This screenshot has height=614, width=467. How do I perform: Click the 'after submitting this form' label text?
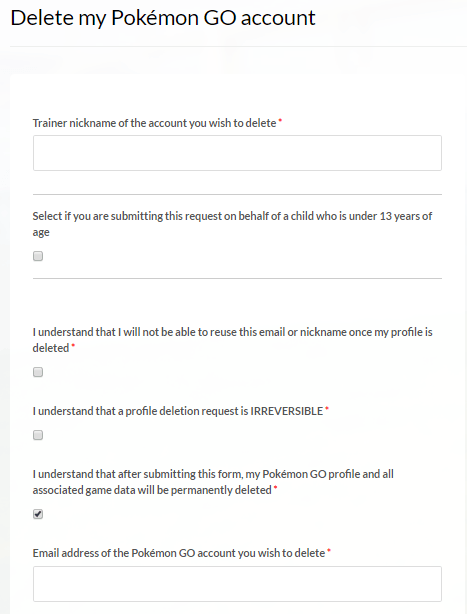pos(213,482)
